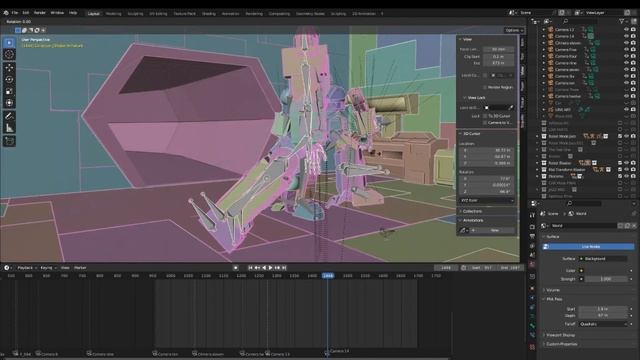Jump to timeline start frame
The image size is (640, 360).
coord(251,268)
